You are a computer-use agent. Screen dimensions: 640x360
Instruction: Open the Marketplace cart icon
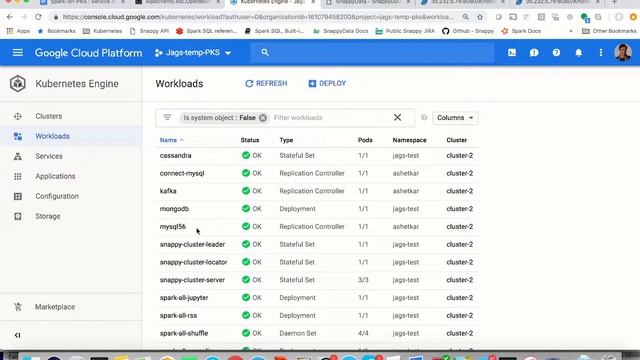[x=18, y=307]
